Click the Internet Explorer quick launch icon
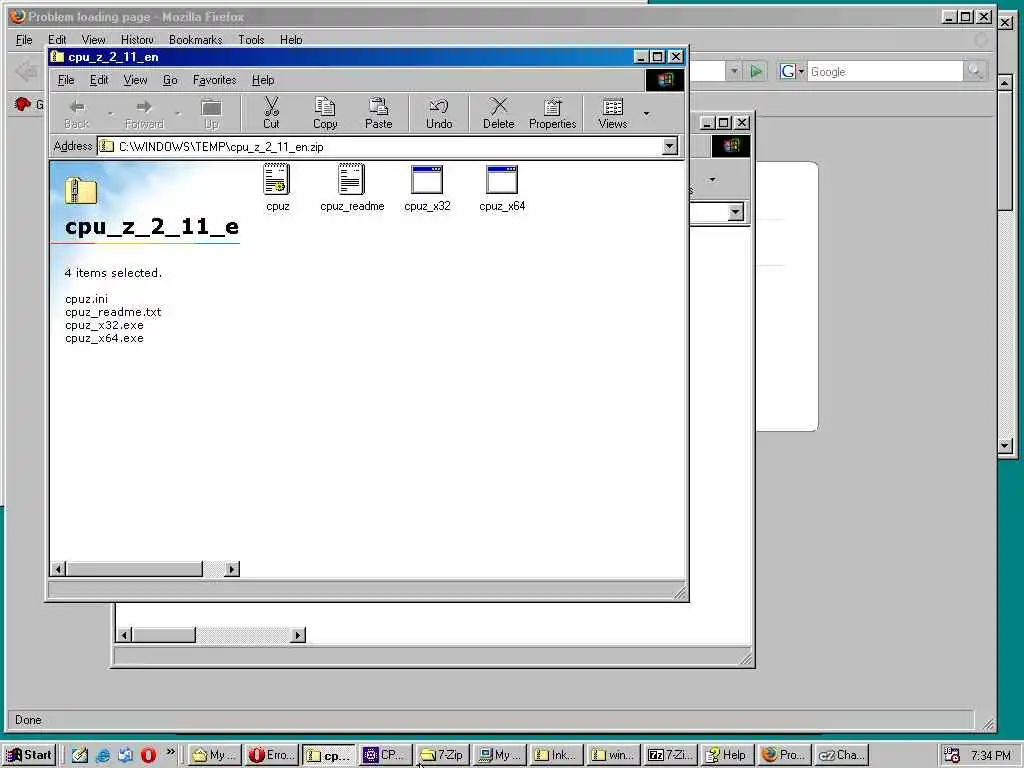1024x768 pixels. click(103, 755)
